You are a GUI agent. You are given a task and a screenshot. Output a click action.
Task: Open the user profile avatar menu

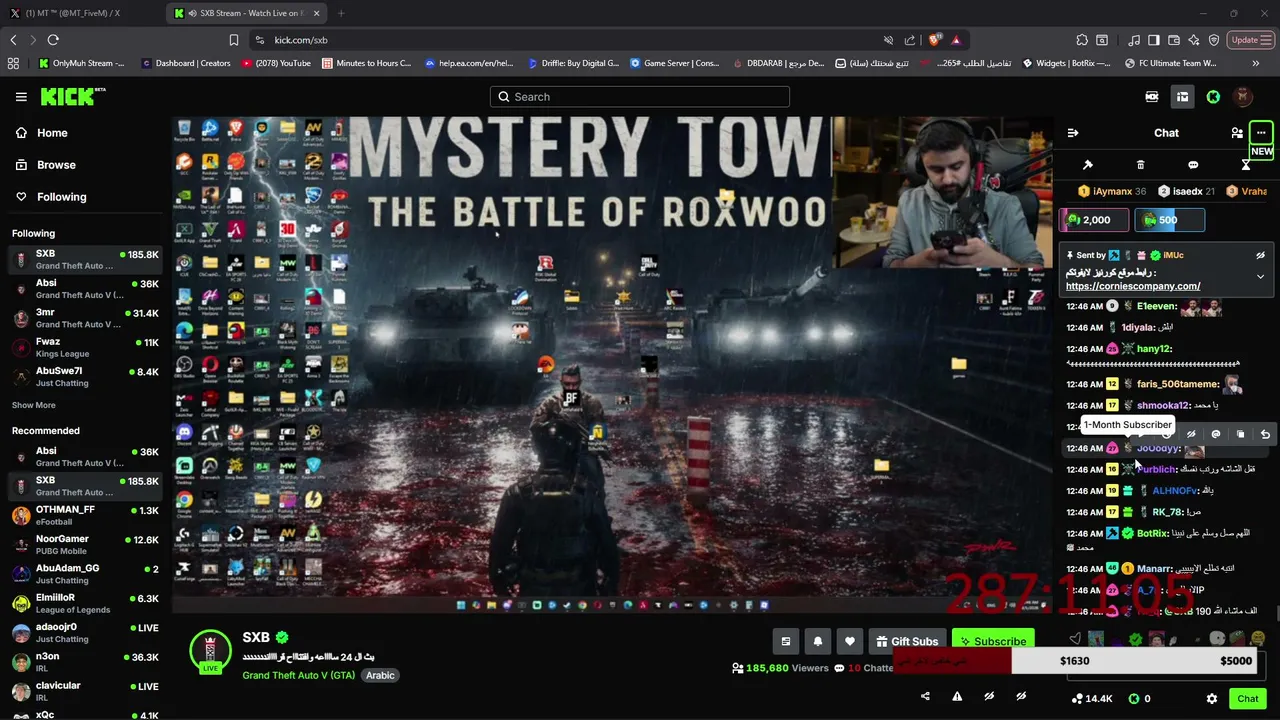tap(1243, 97)
